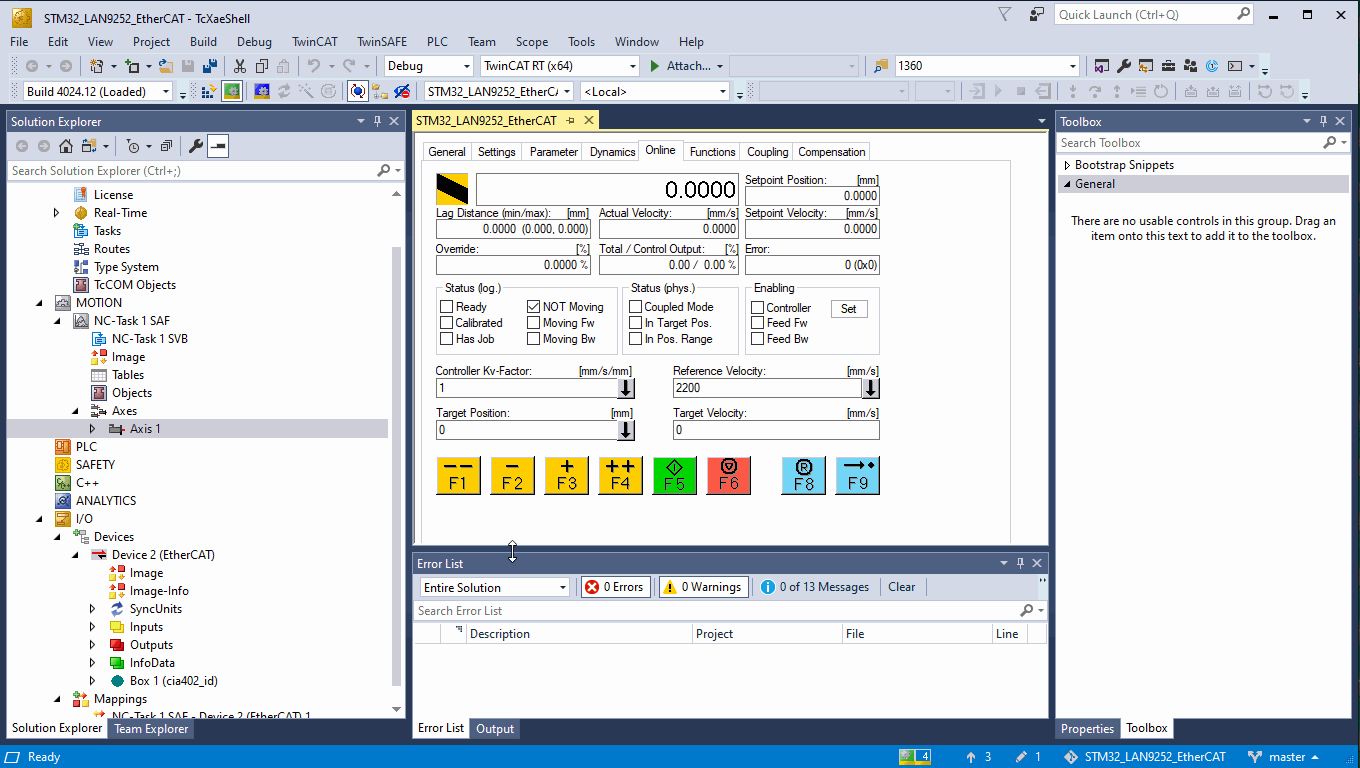Click the F3 slow forward jog button
1360x768 pixels.
(567, 475)
